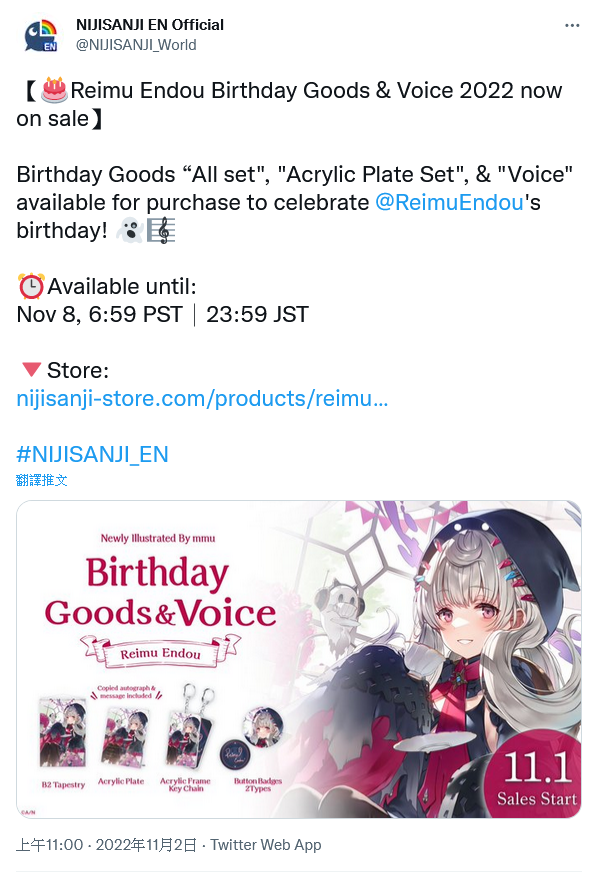Click the musical score emoji
The height and width of the screenshot is (872, 598).
[161, 230]
